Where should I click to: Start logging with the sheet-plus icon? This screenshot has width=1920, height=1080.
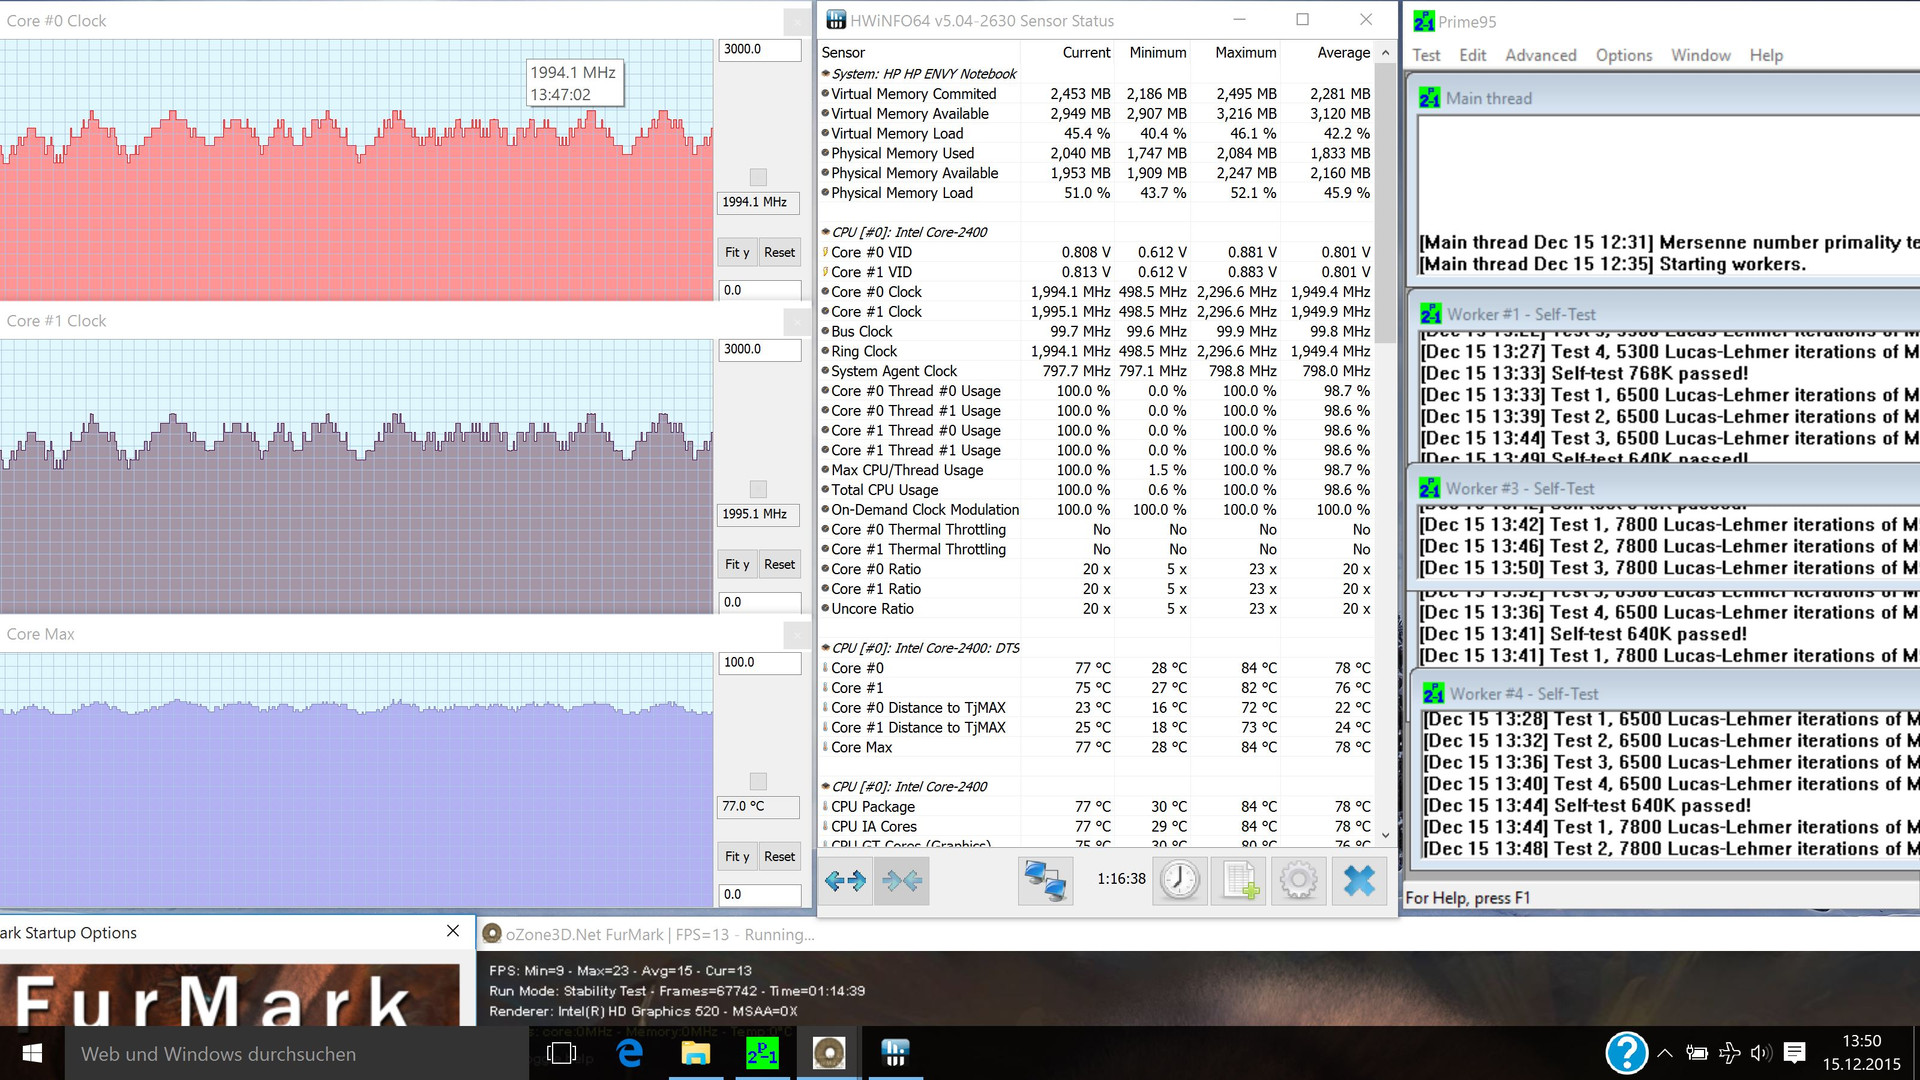(1240, 881)
